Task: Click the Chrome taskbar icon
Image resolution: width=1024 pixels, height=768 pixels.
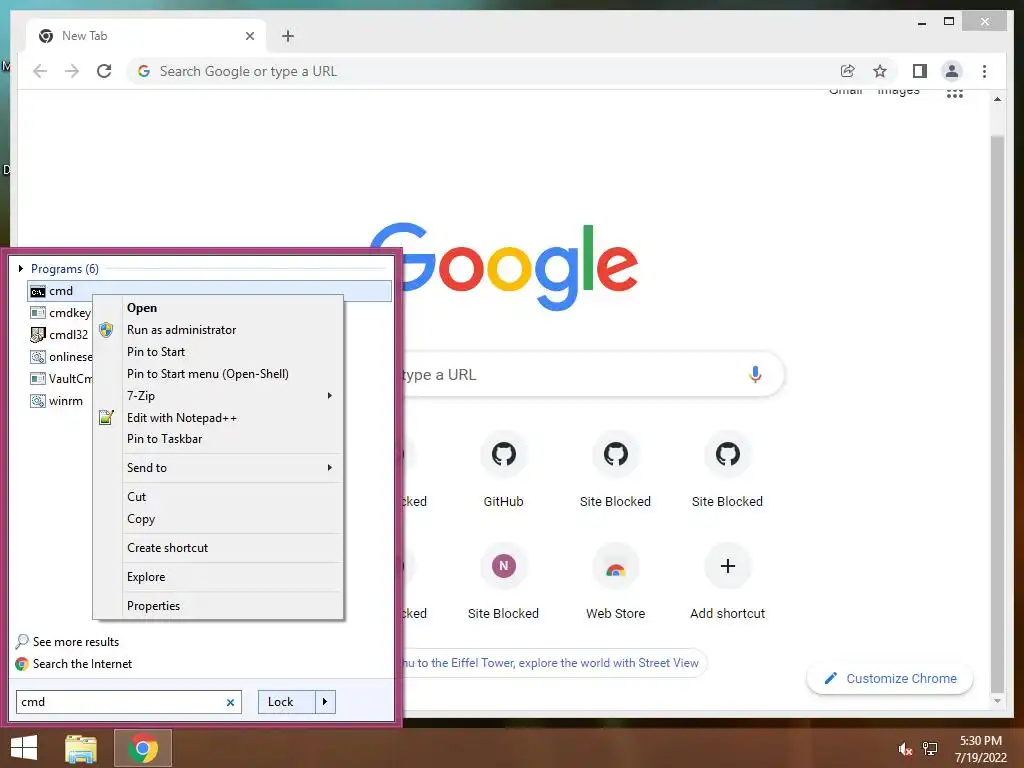Action: [x=143, y=748]
